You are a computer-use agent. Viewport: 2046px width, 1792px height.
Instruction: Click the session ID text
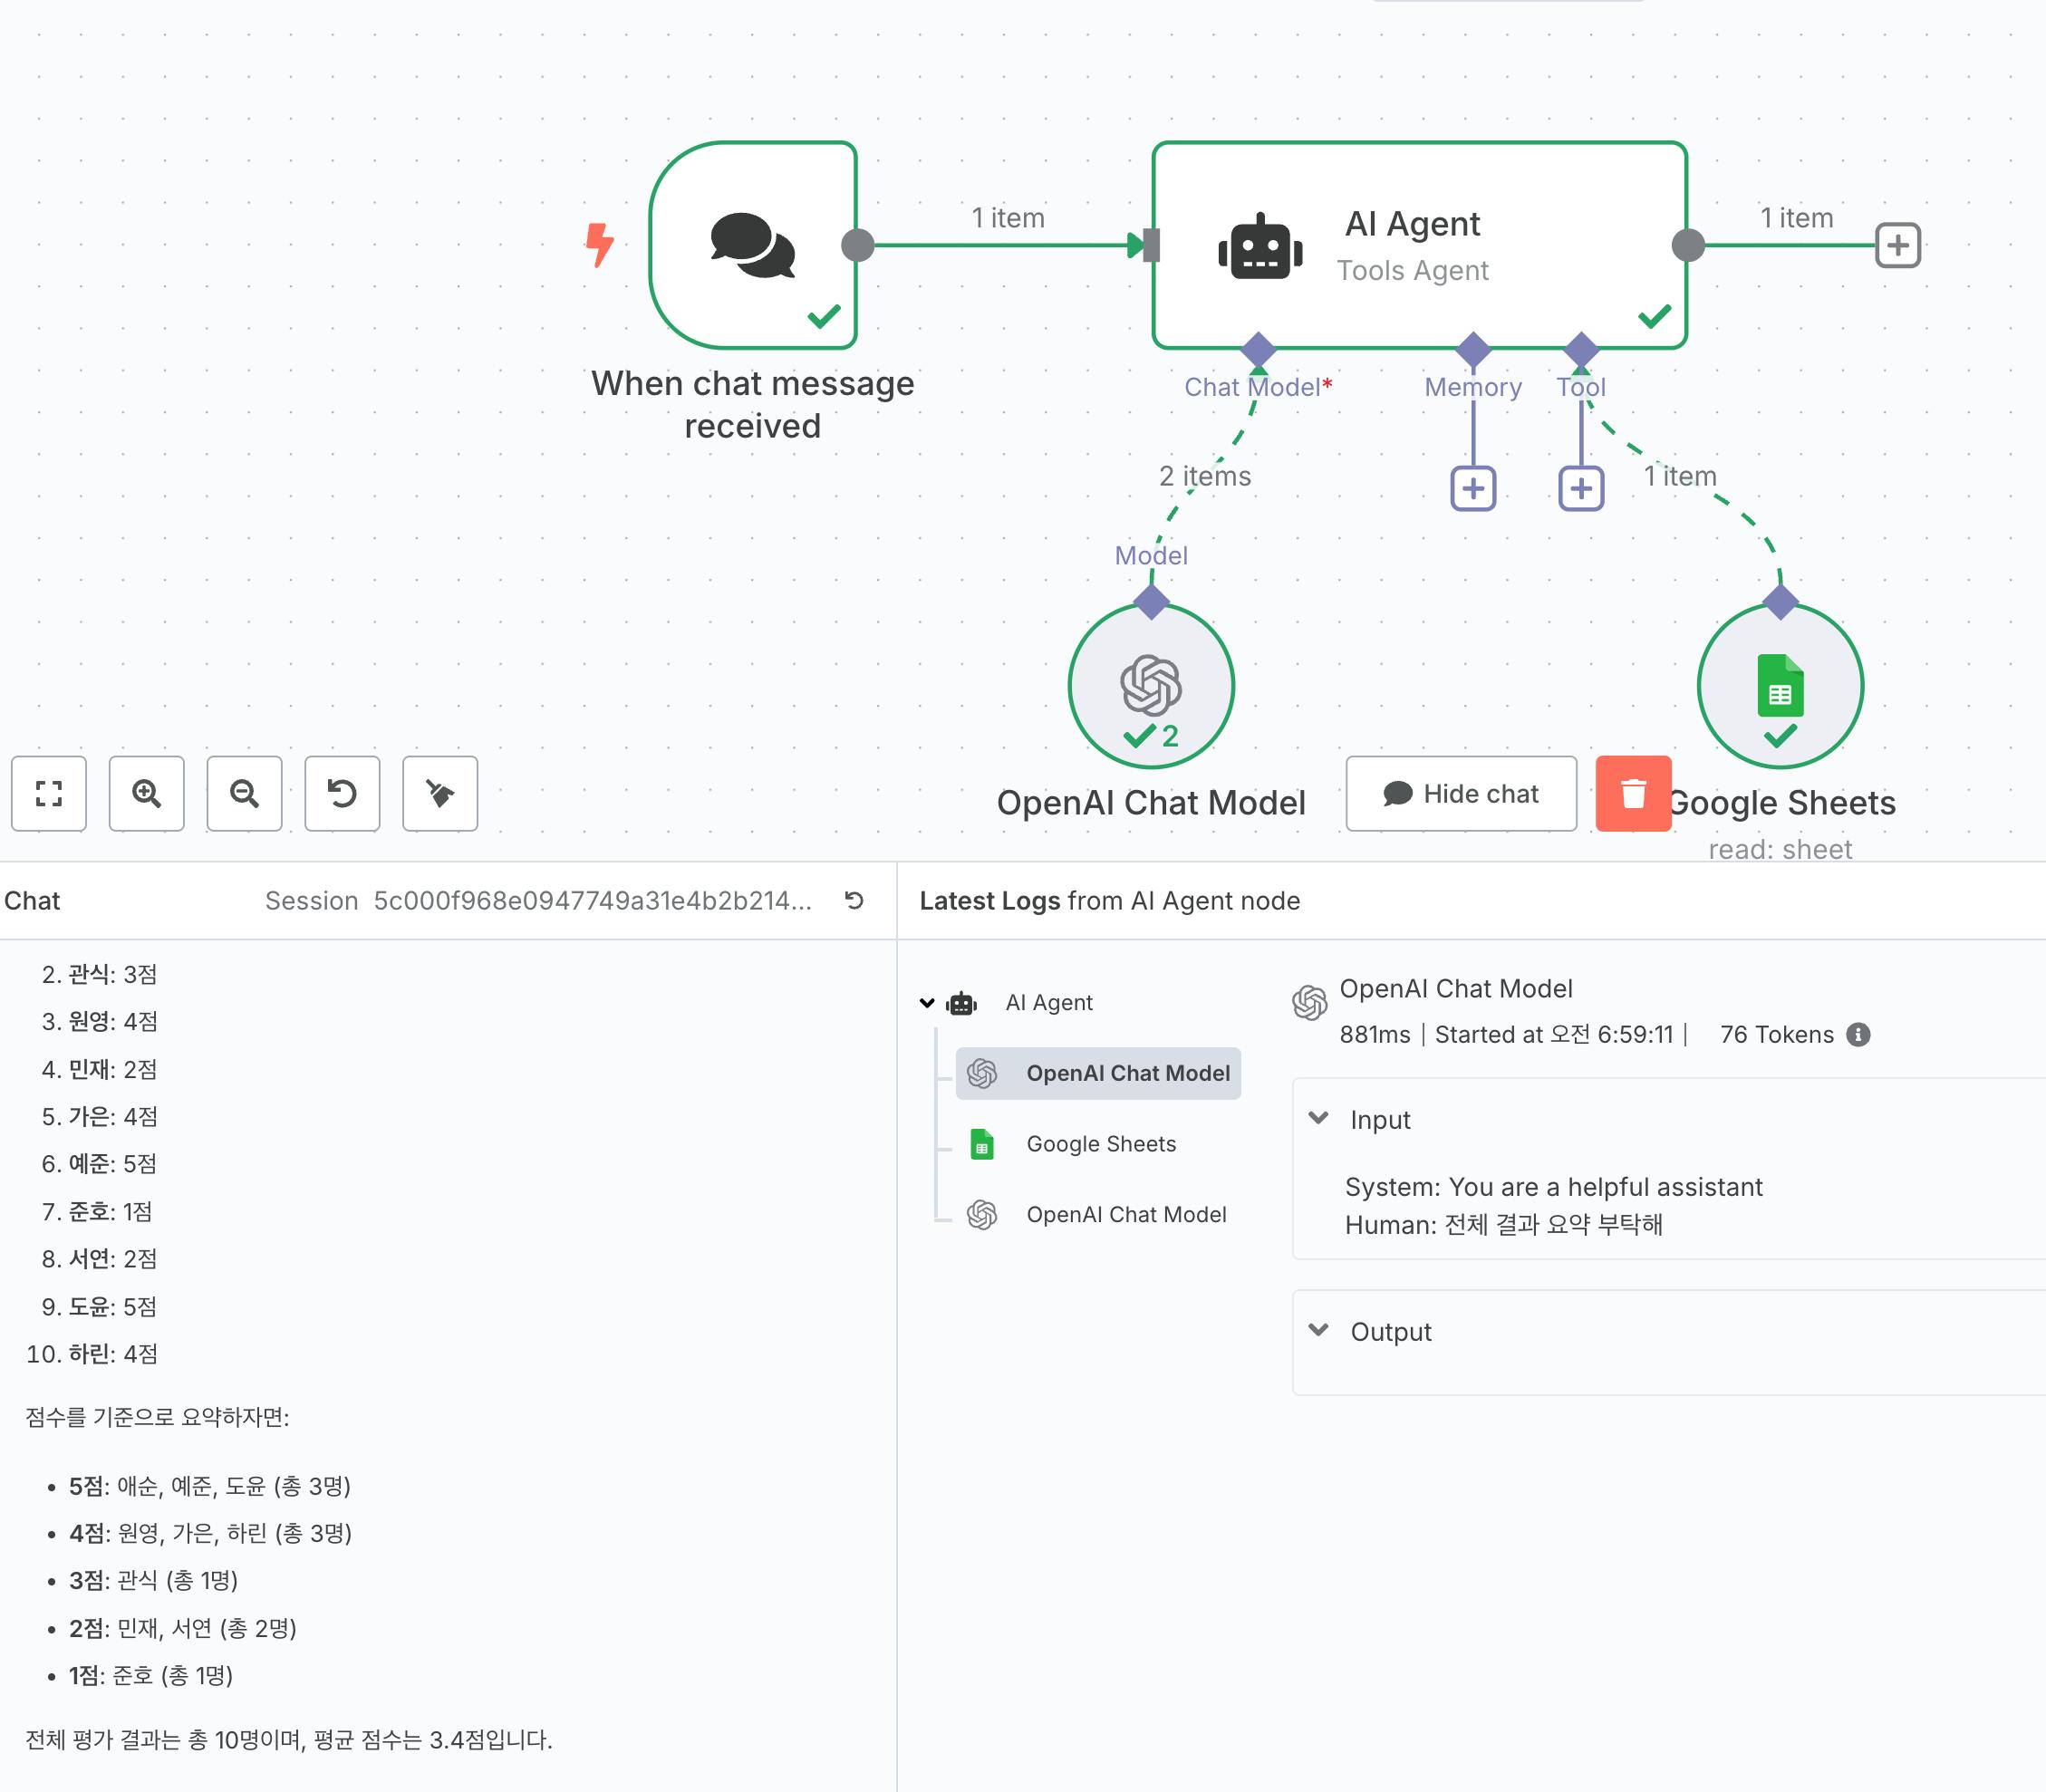(x=593, y=900)
